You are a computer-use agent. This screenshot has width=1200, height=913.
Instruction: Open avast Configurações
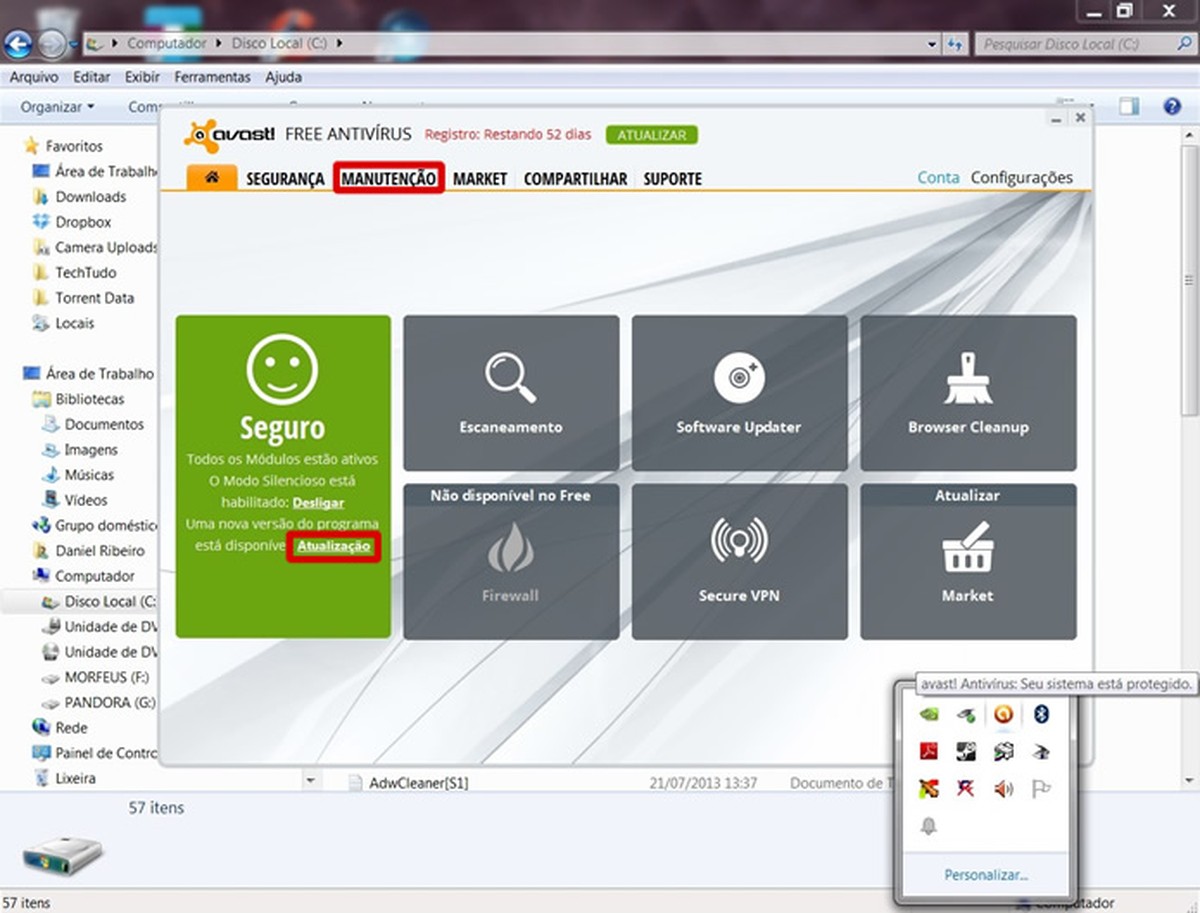point(1022,177)
